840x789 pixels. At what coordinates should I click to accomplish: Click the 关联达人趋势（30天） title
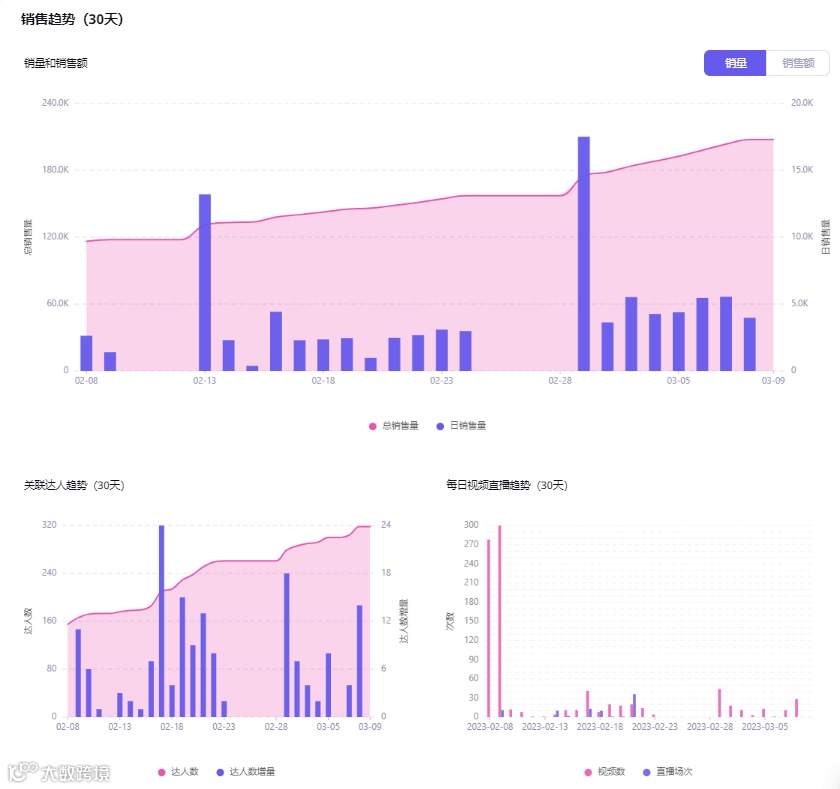click(74, 485)
